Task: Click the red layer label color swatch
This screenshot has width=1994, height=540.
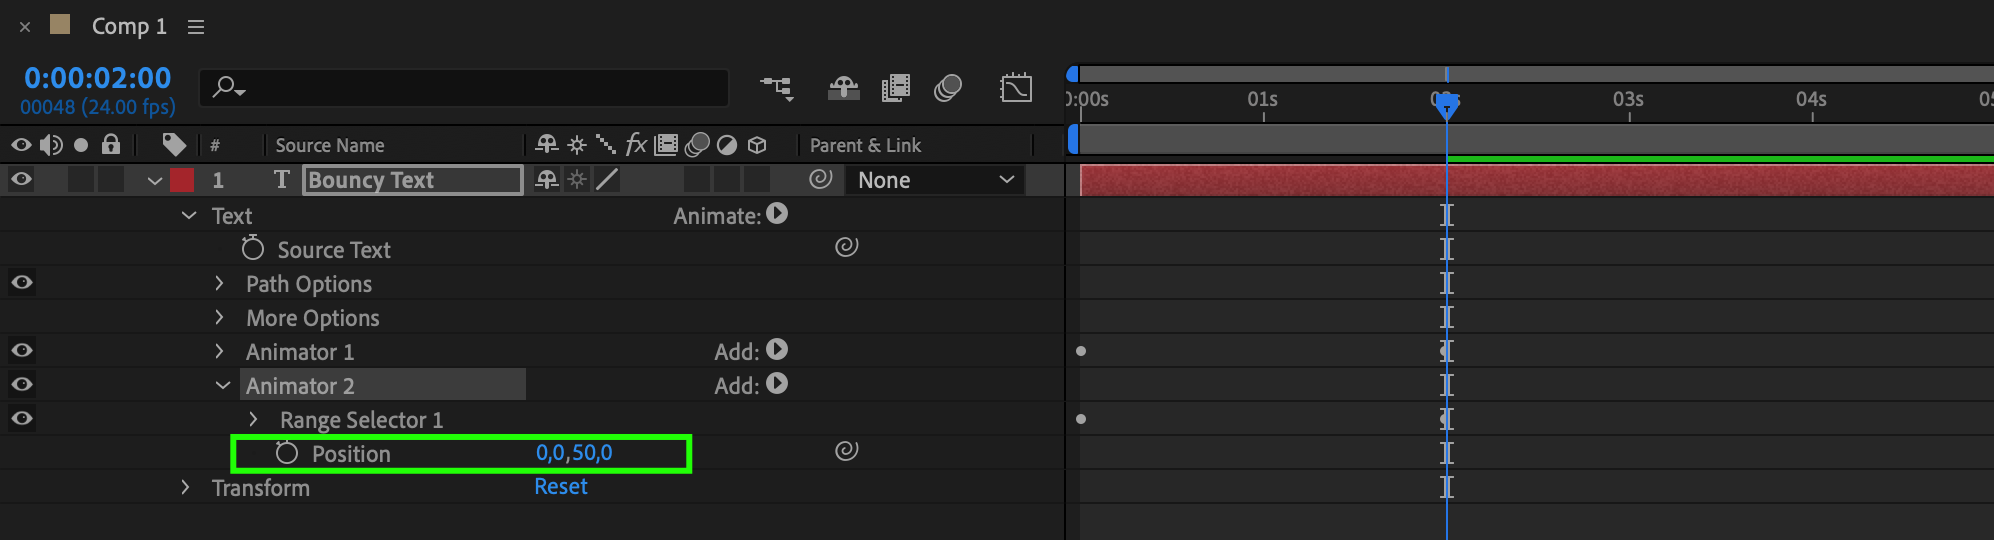Action: (x=182, y=180)
